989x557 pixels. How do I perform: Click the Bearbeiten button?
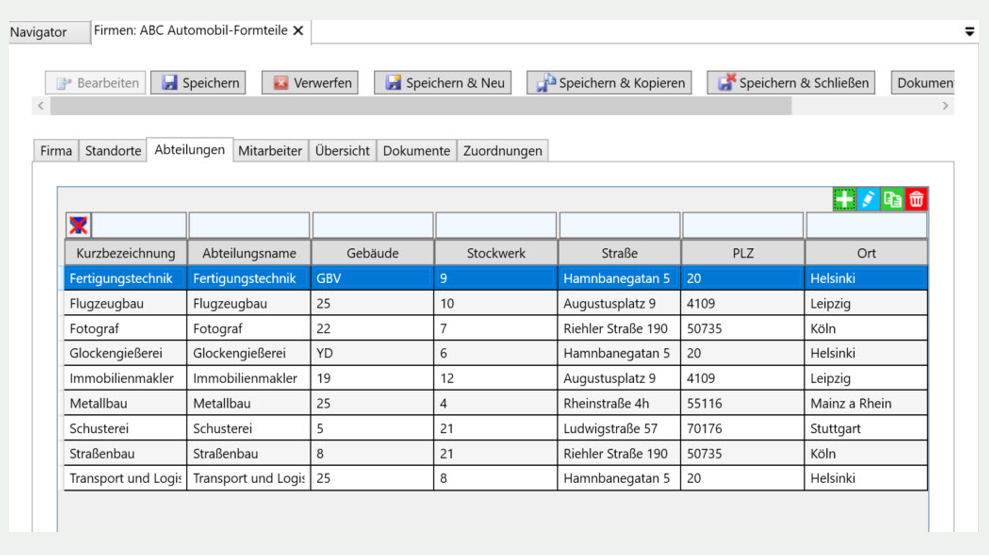click(95, 83)
